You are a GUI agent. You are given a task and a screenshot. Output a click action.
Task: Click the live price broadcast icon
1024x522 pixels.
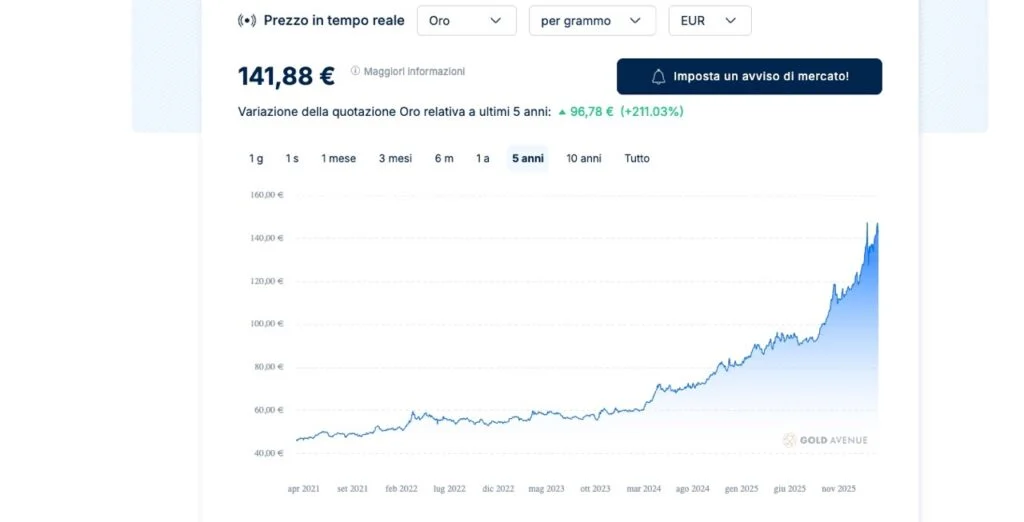coord(246,21)
